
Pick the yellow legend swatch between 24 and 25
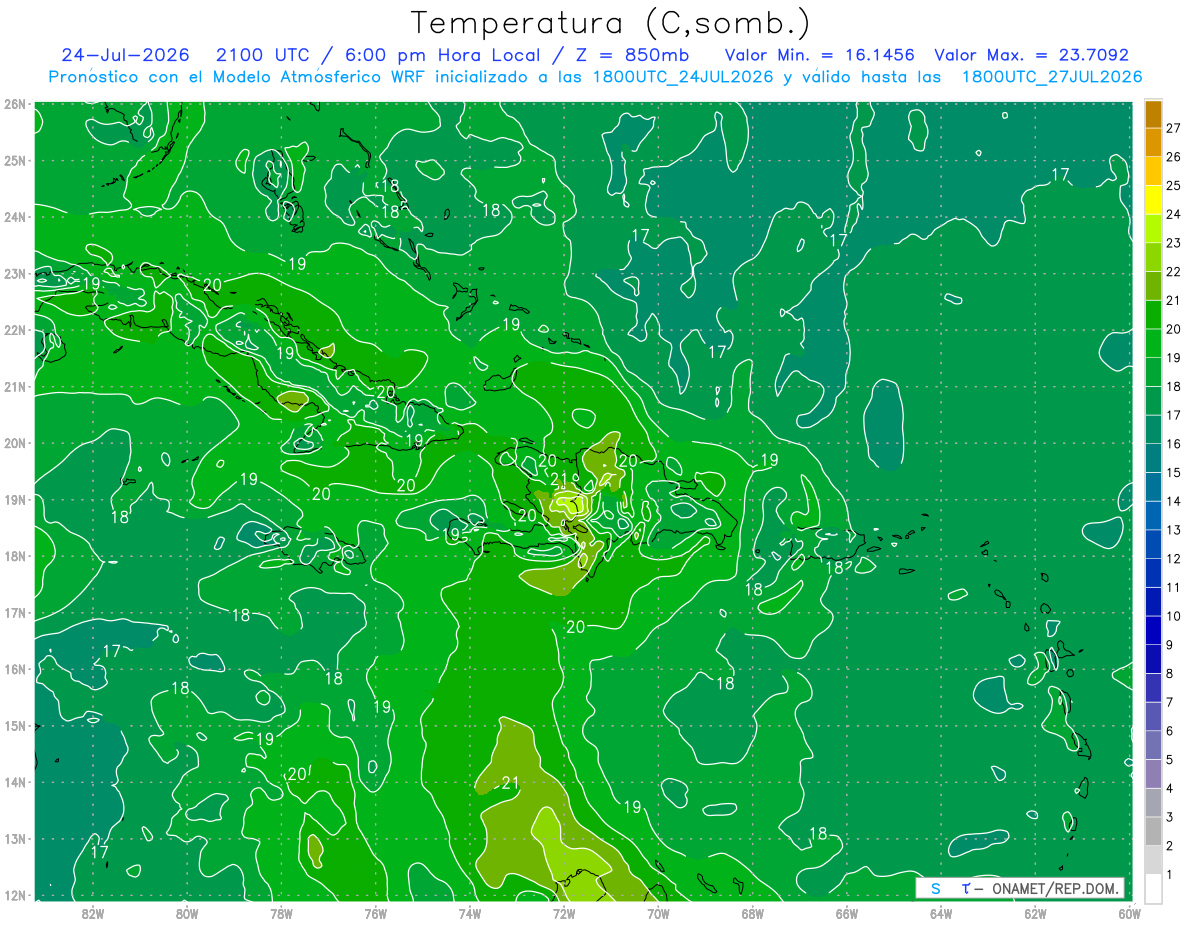(1153, 200)
